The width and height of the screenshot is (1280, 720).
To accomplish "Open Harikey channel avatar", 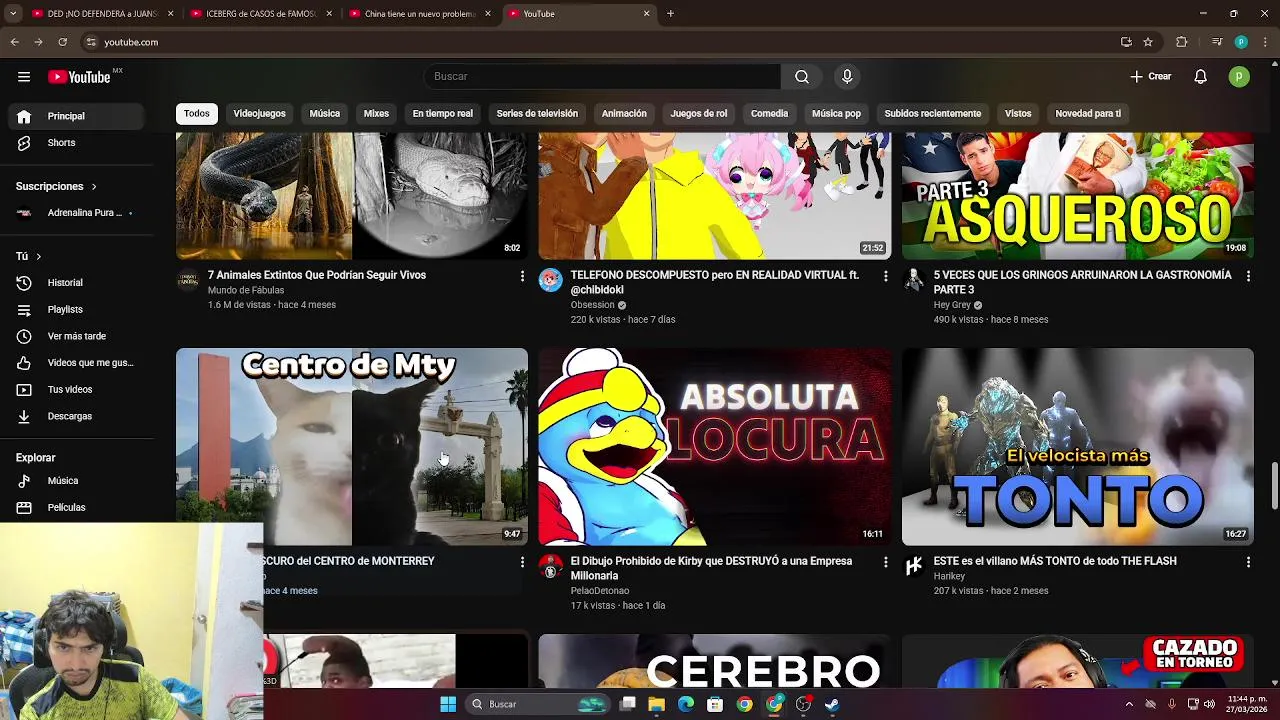I will (914, 567).
